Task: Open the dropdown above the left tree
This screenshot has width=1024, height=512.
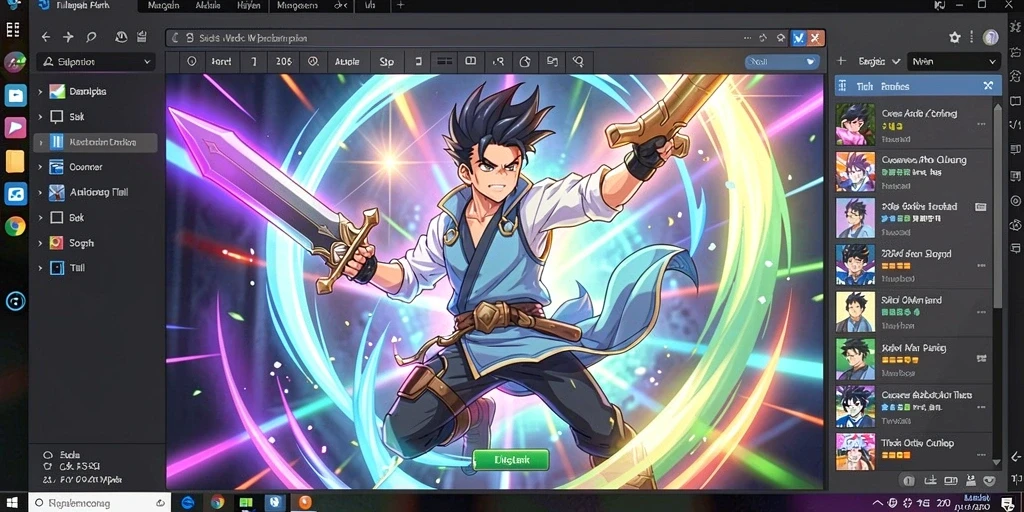Action: click(96, 62)
